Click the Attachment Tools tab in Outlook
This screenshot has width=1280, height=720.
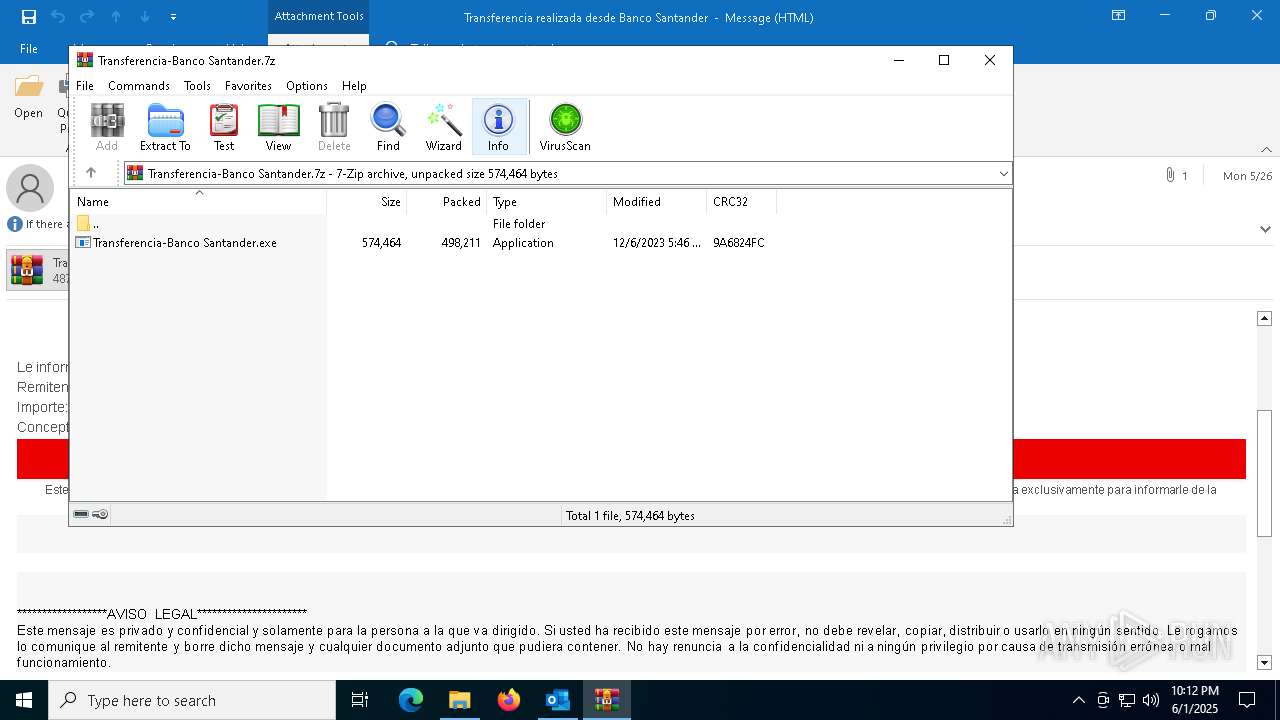coord(319,16)
